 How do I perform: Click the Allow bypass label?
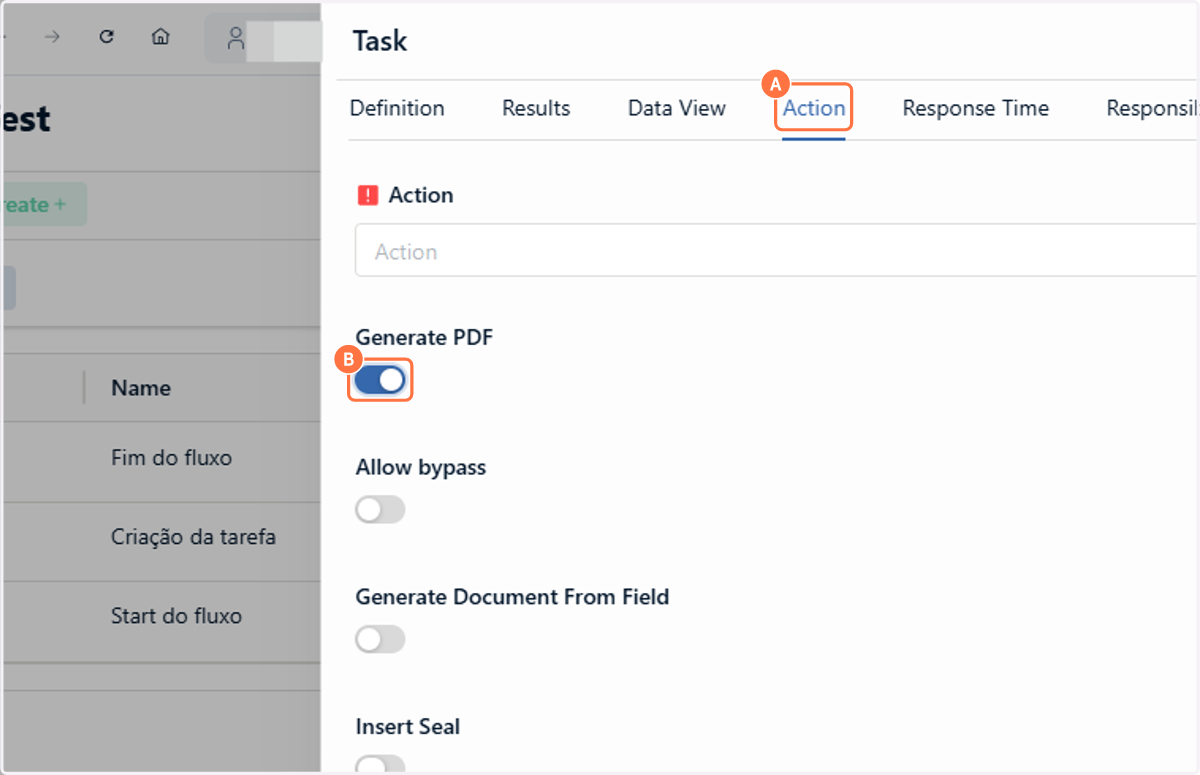pos(421,467)
